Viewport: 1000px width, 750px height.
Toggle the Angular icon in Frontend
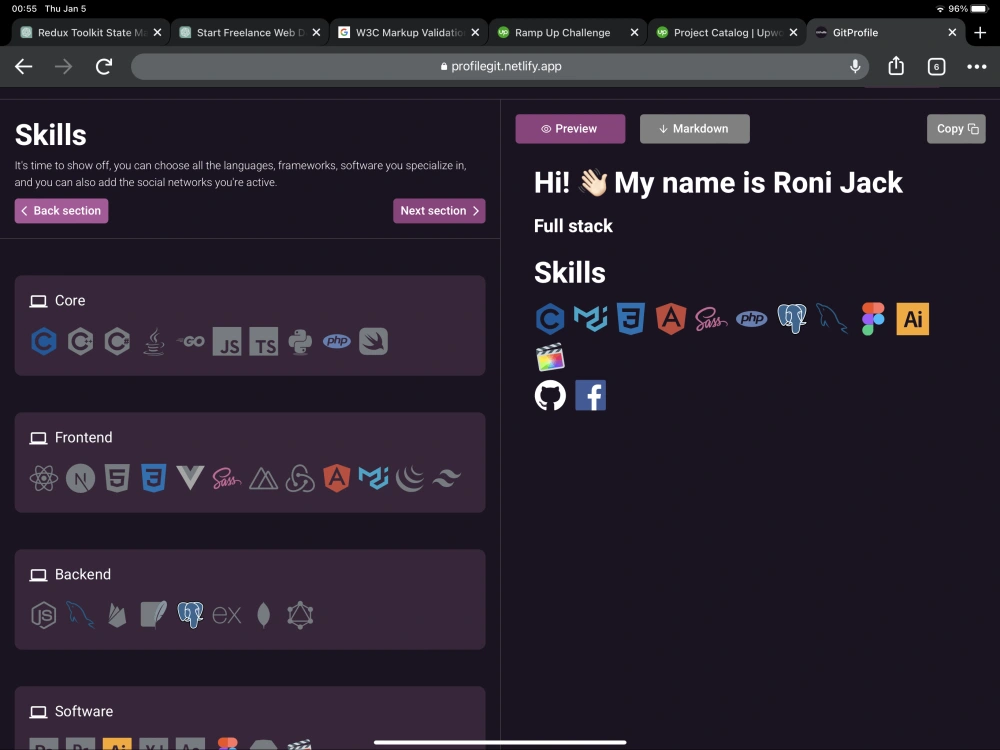tap(337, 478)
